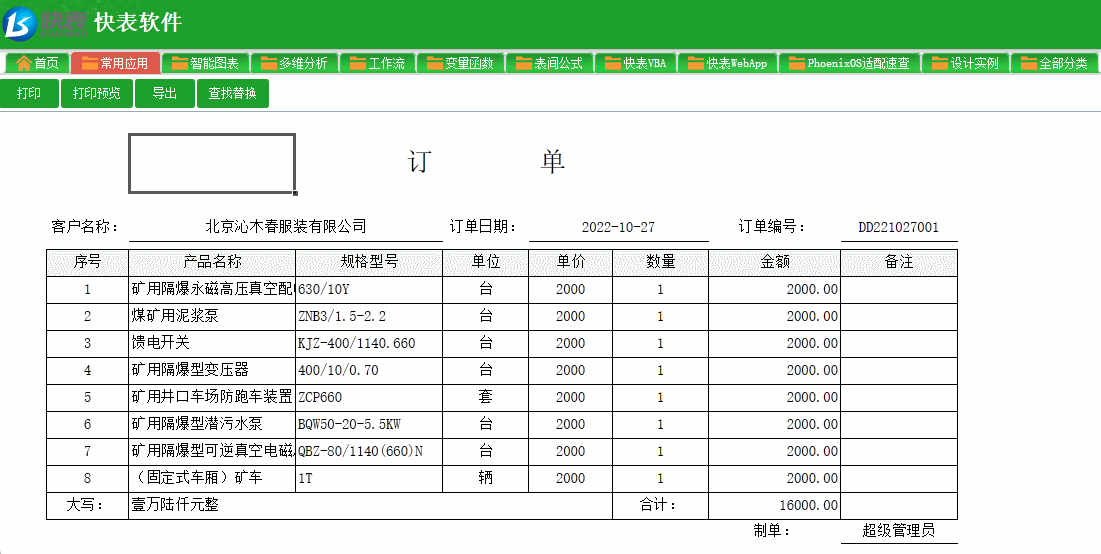Open the 首页 tab
The height and width of the screenshot is (554, 1101).
pos(37,63)
